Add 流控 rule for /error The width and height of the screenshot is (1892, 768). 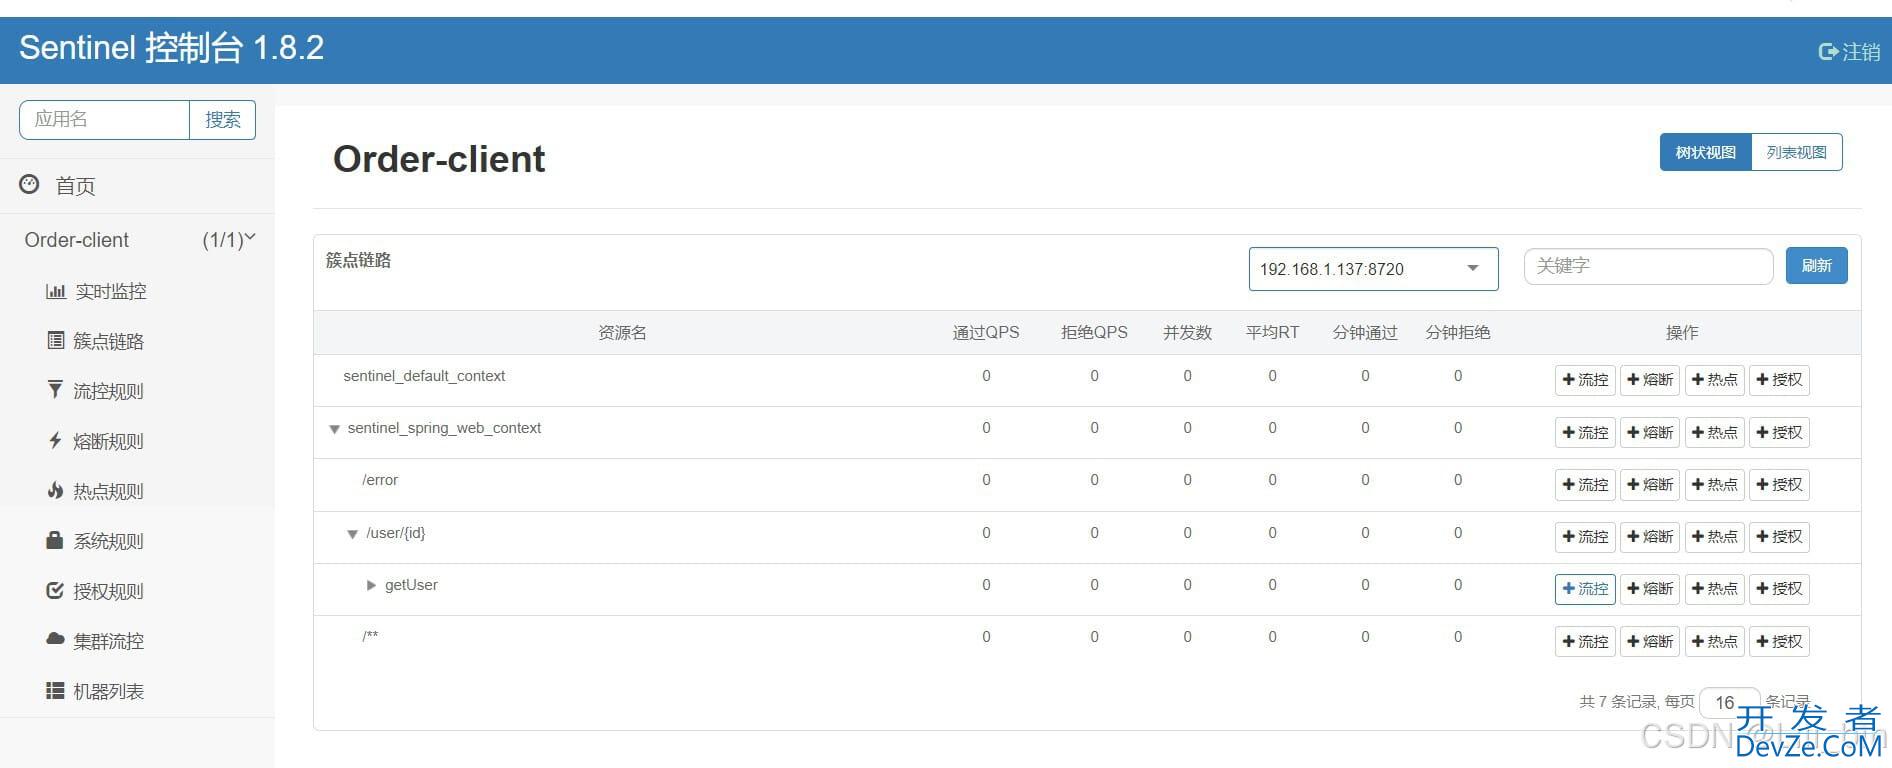tap(1585, 485)
